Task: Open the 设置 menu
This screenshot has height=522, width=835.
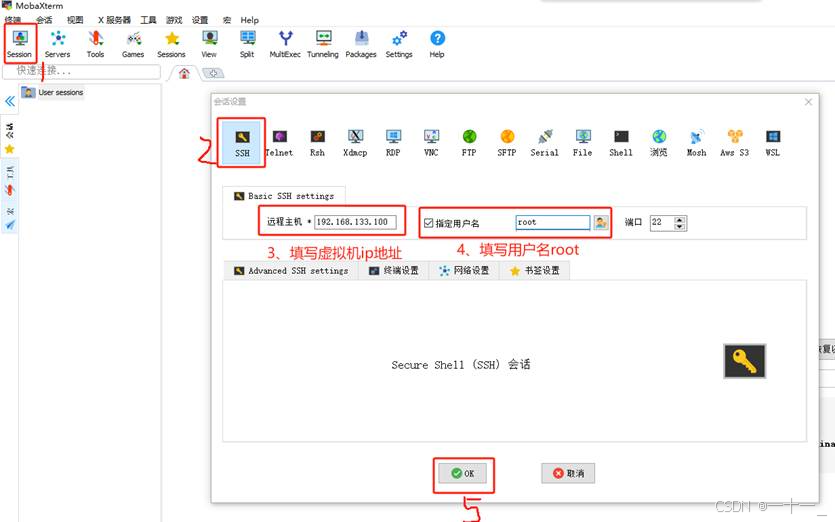Action: [x=200, y=20]
